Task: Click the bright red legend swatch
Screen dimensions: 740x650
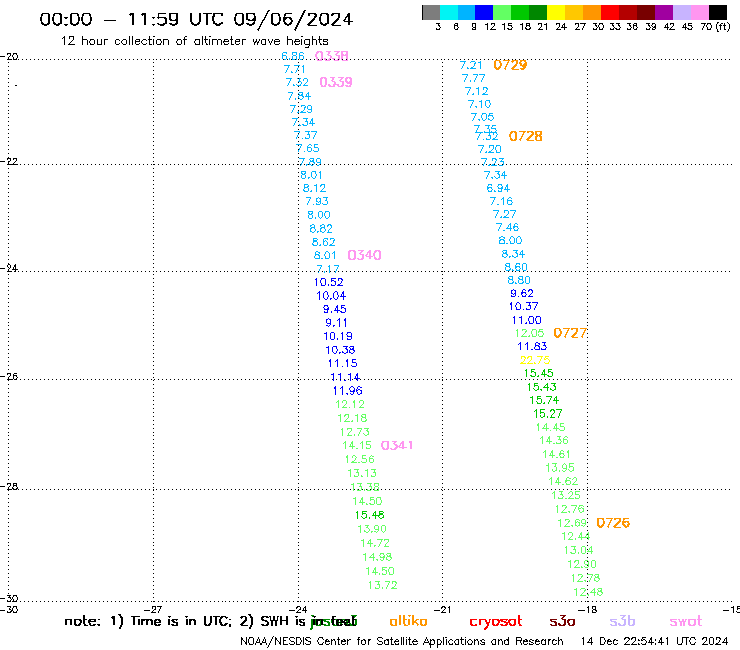Action: (x=610, y=12)
